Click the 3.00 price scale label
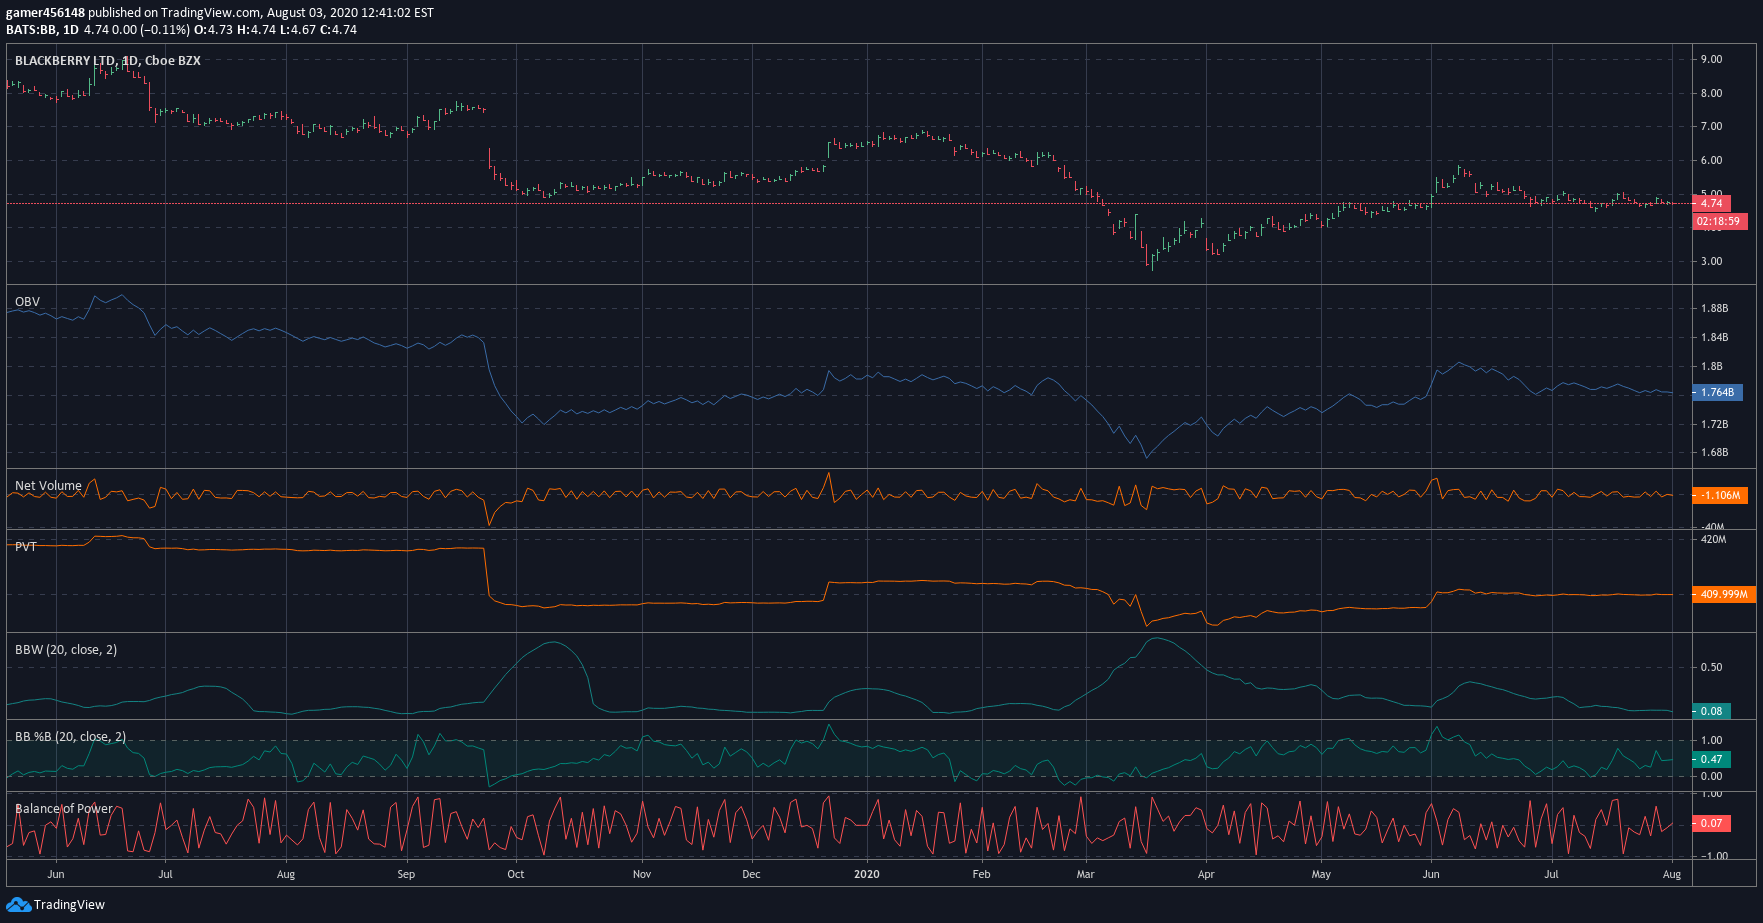 pyautogui.click(x=1712, y=262)
